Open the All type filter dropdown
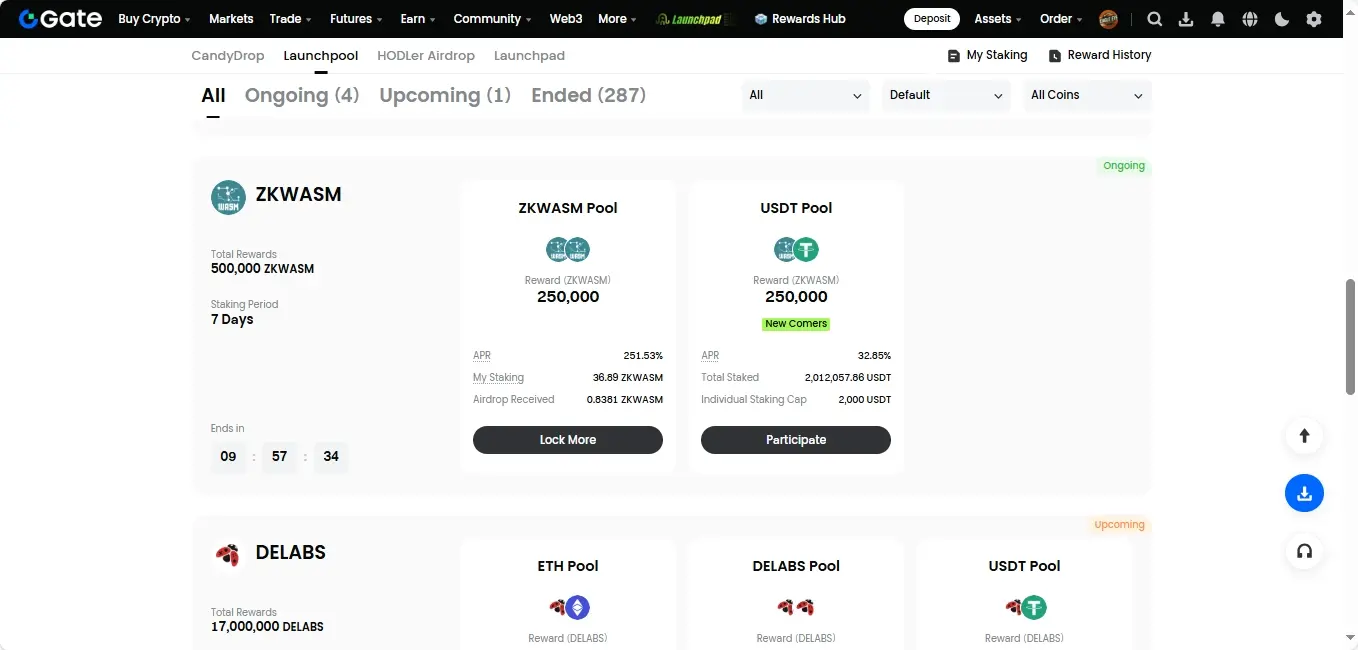The height and width of the screenshot is (650, 1358). (806, 95)
